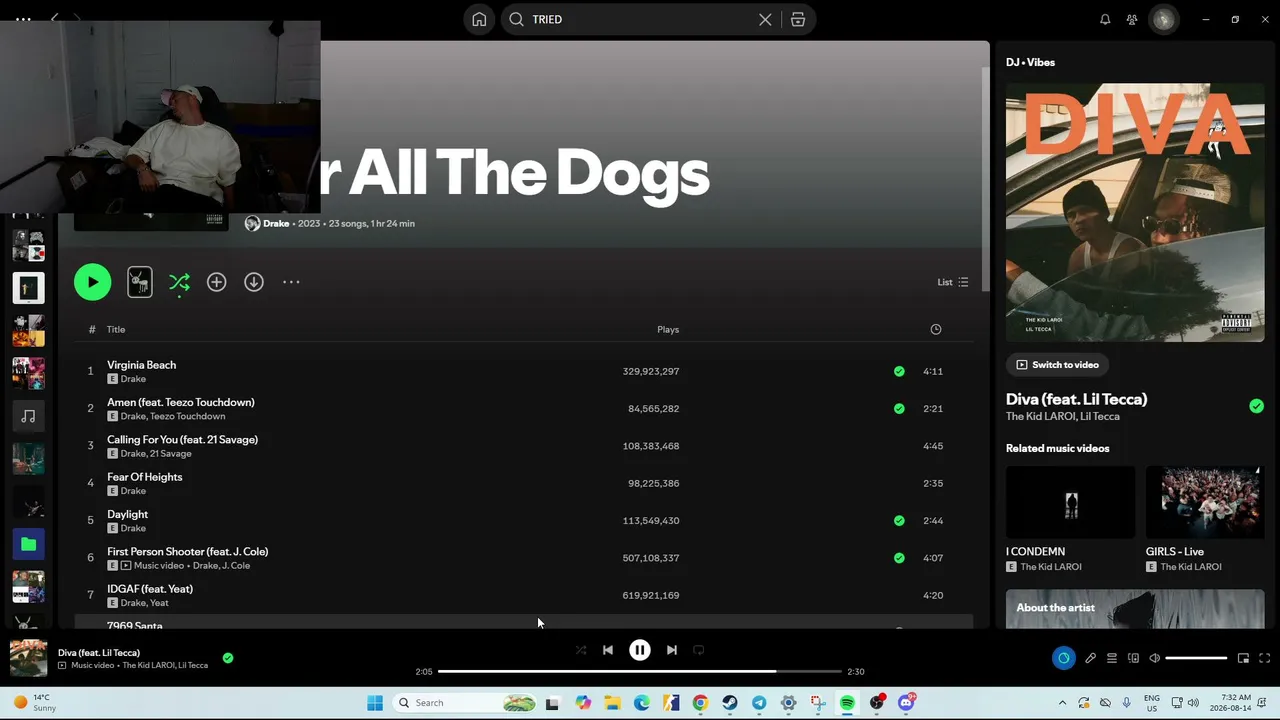Open Telegram from the taskbar
Screen dimensions: 1280x720
pos(759,703)
